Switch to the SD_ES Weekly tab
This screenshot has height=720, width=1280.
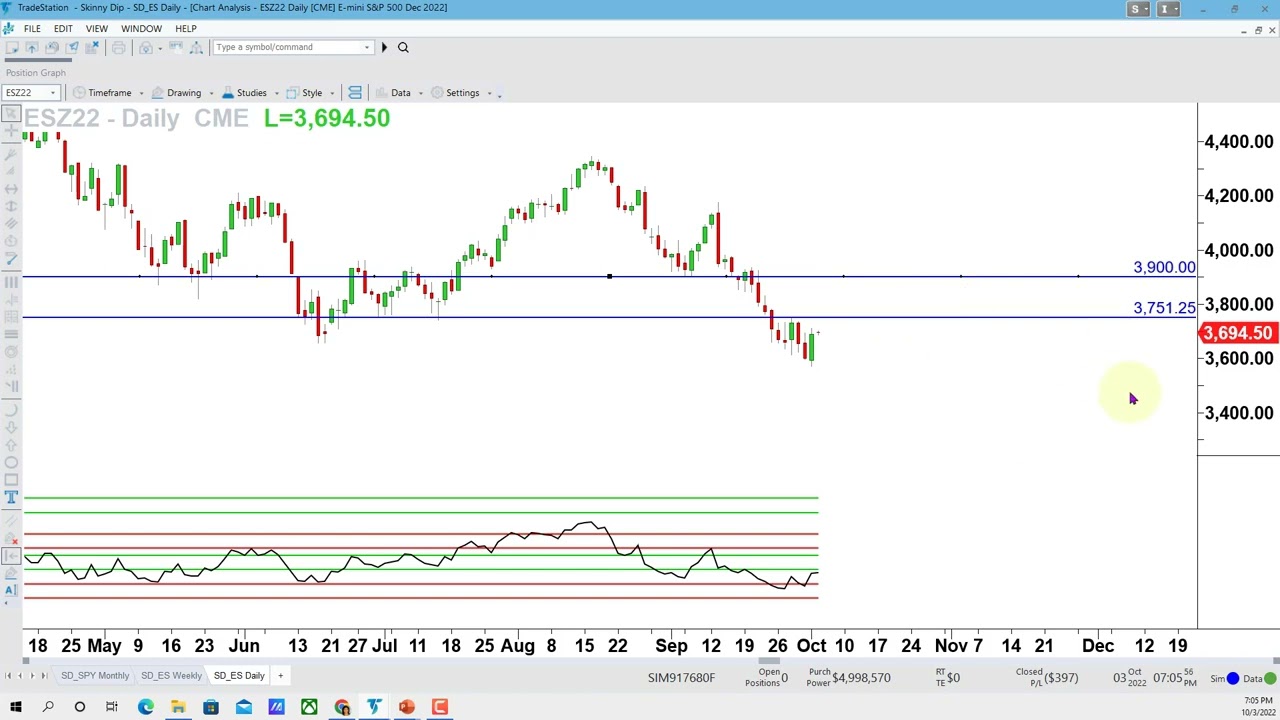[171, 676]
